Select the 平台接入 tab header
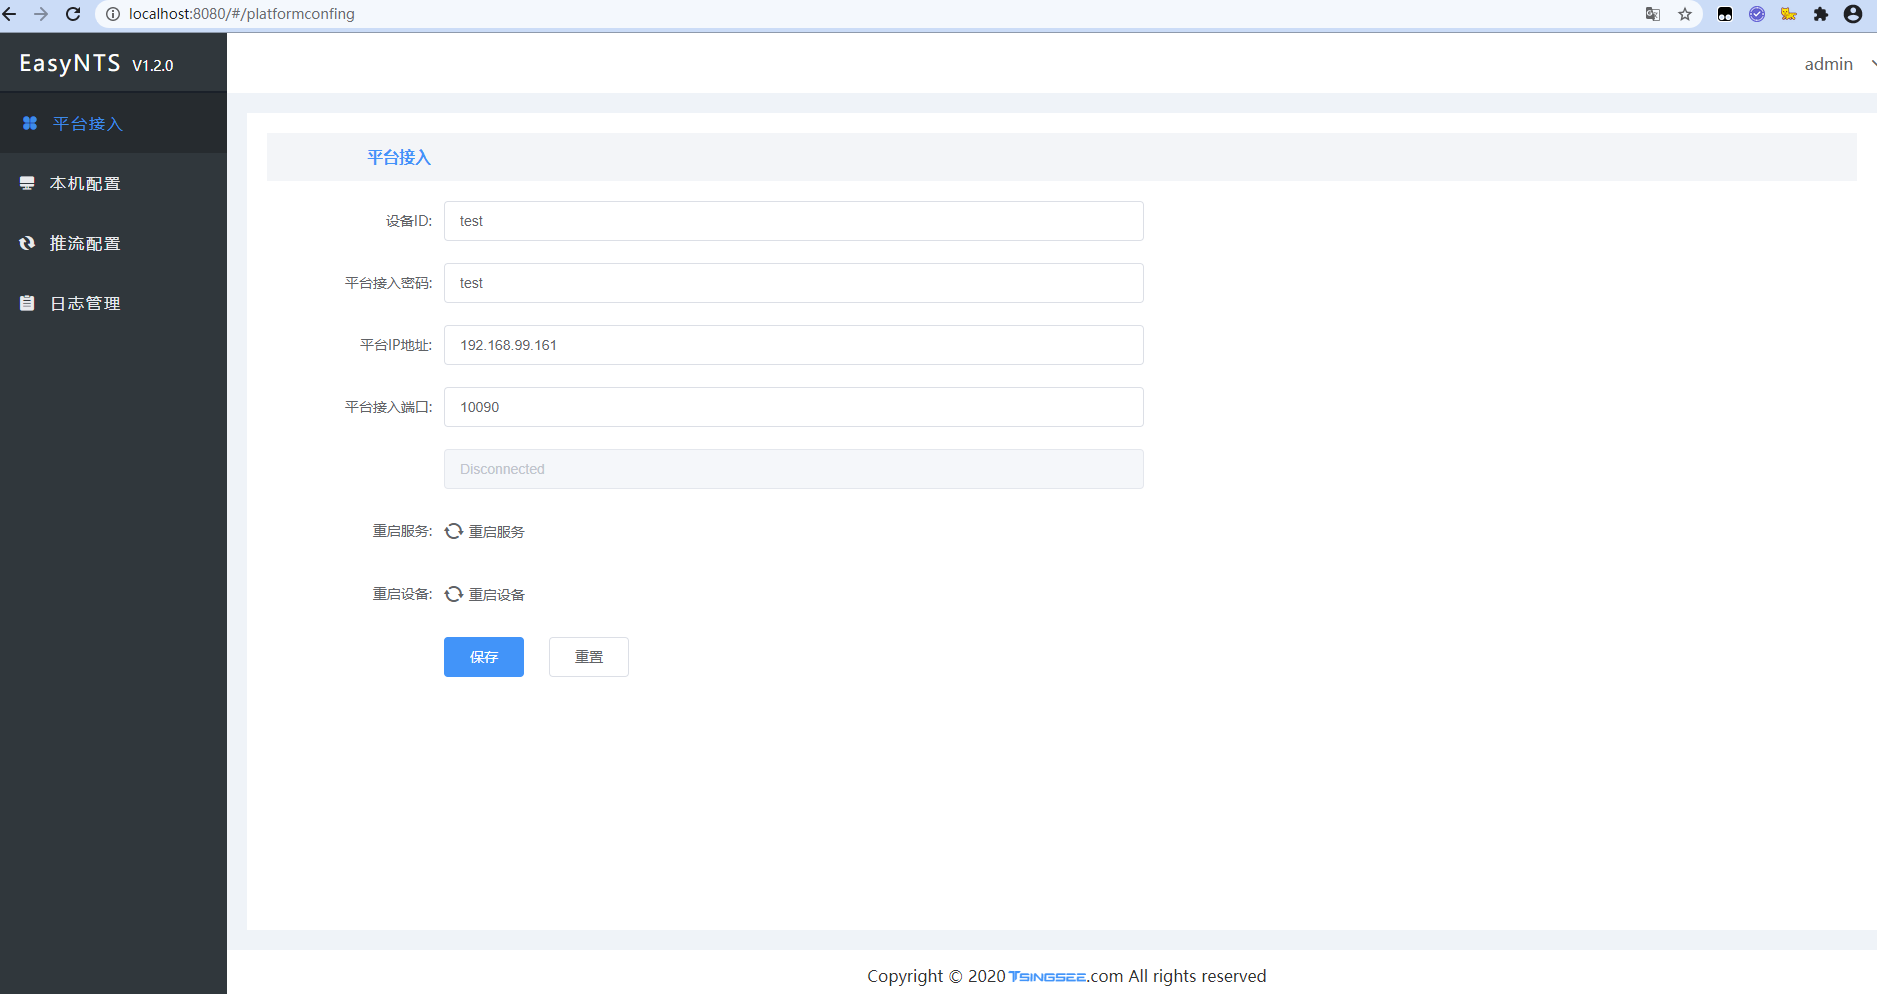 click(x=399, y=157)
